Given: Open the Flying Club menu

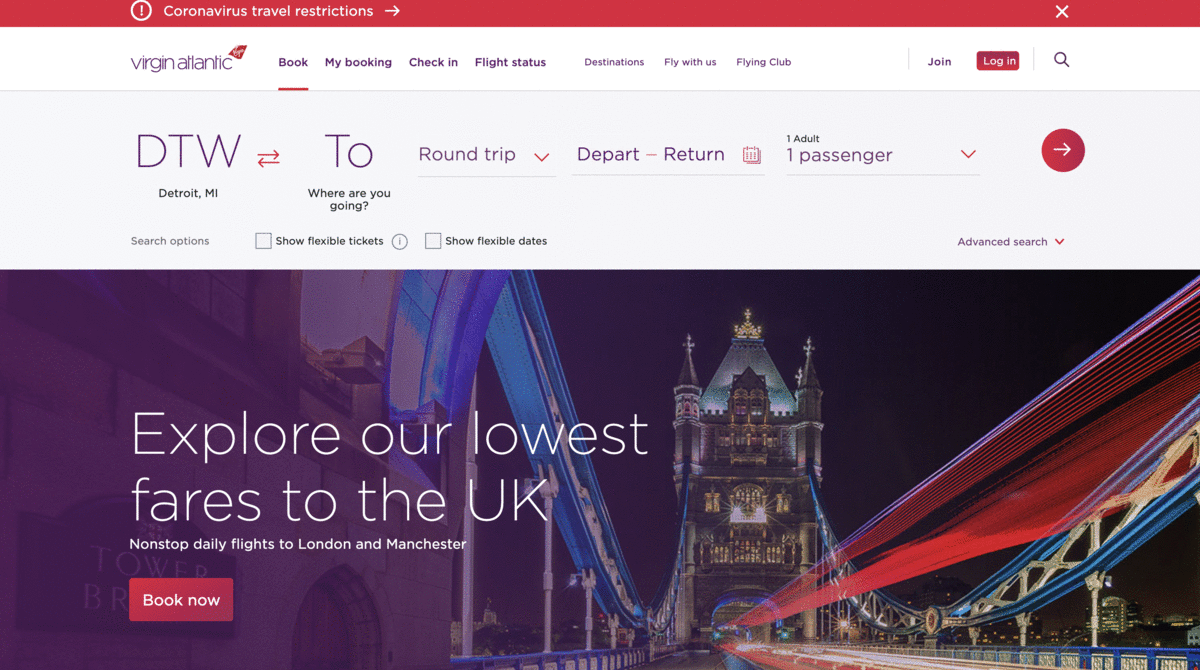Looking at the screenshot, I should point(764,62).
